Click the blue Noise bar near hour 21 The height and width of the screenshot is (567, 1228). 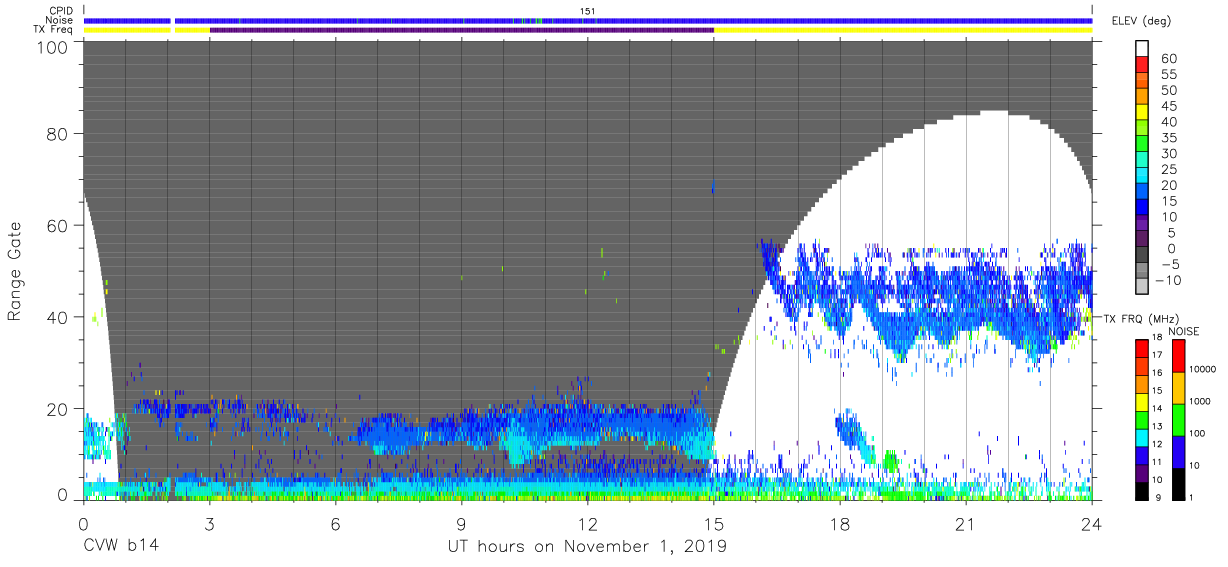(966, 20)
